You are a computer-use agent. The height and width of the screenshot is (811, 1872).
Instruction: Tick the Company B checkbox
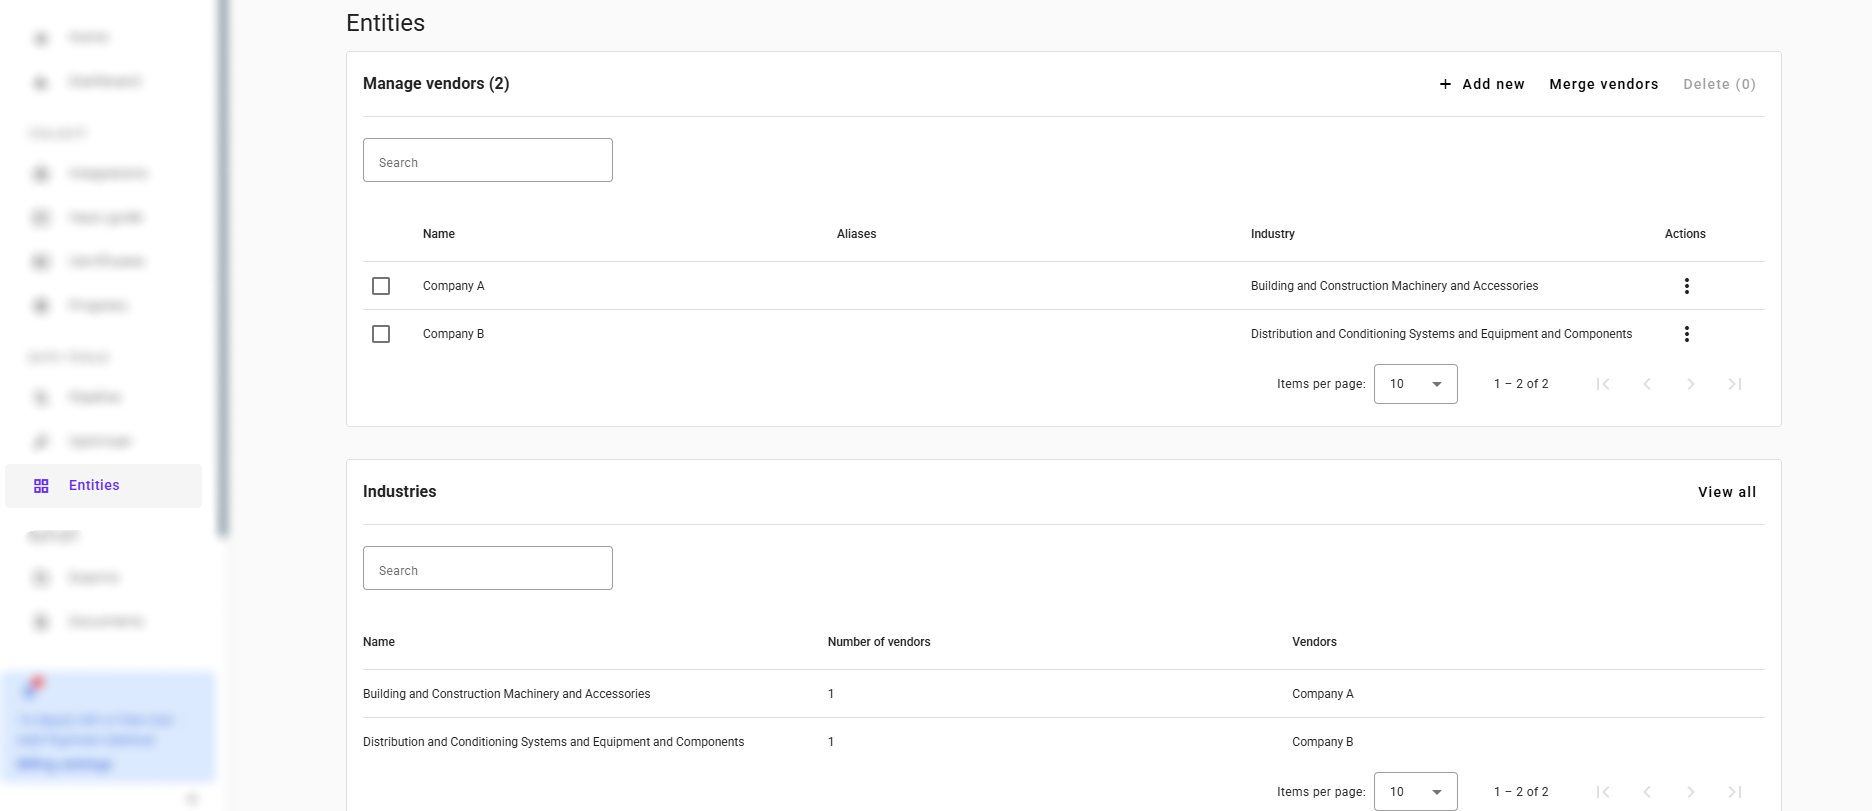pyautogui.click(x=381, y=334)
